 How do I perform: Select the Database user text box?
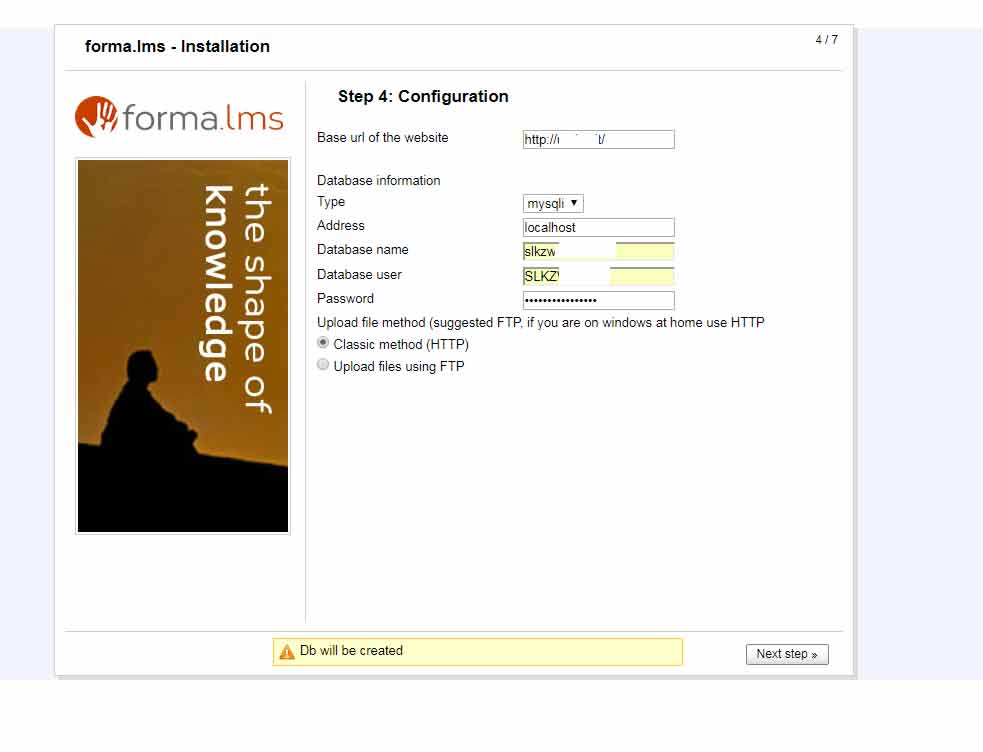point(598,276)
